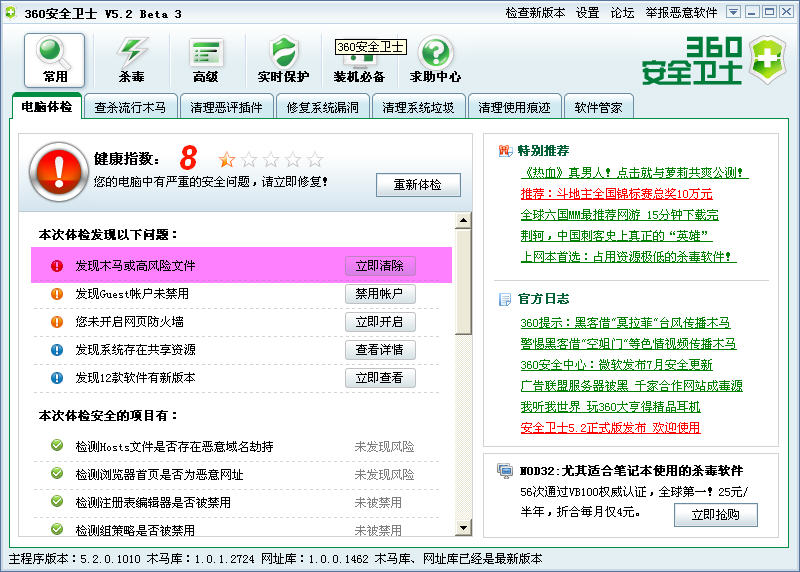This screenshot has width=800, height=572.
Task: Open the title bar dropdown arrow menu
Action: [733, 12]
